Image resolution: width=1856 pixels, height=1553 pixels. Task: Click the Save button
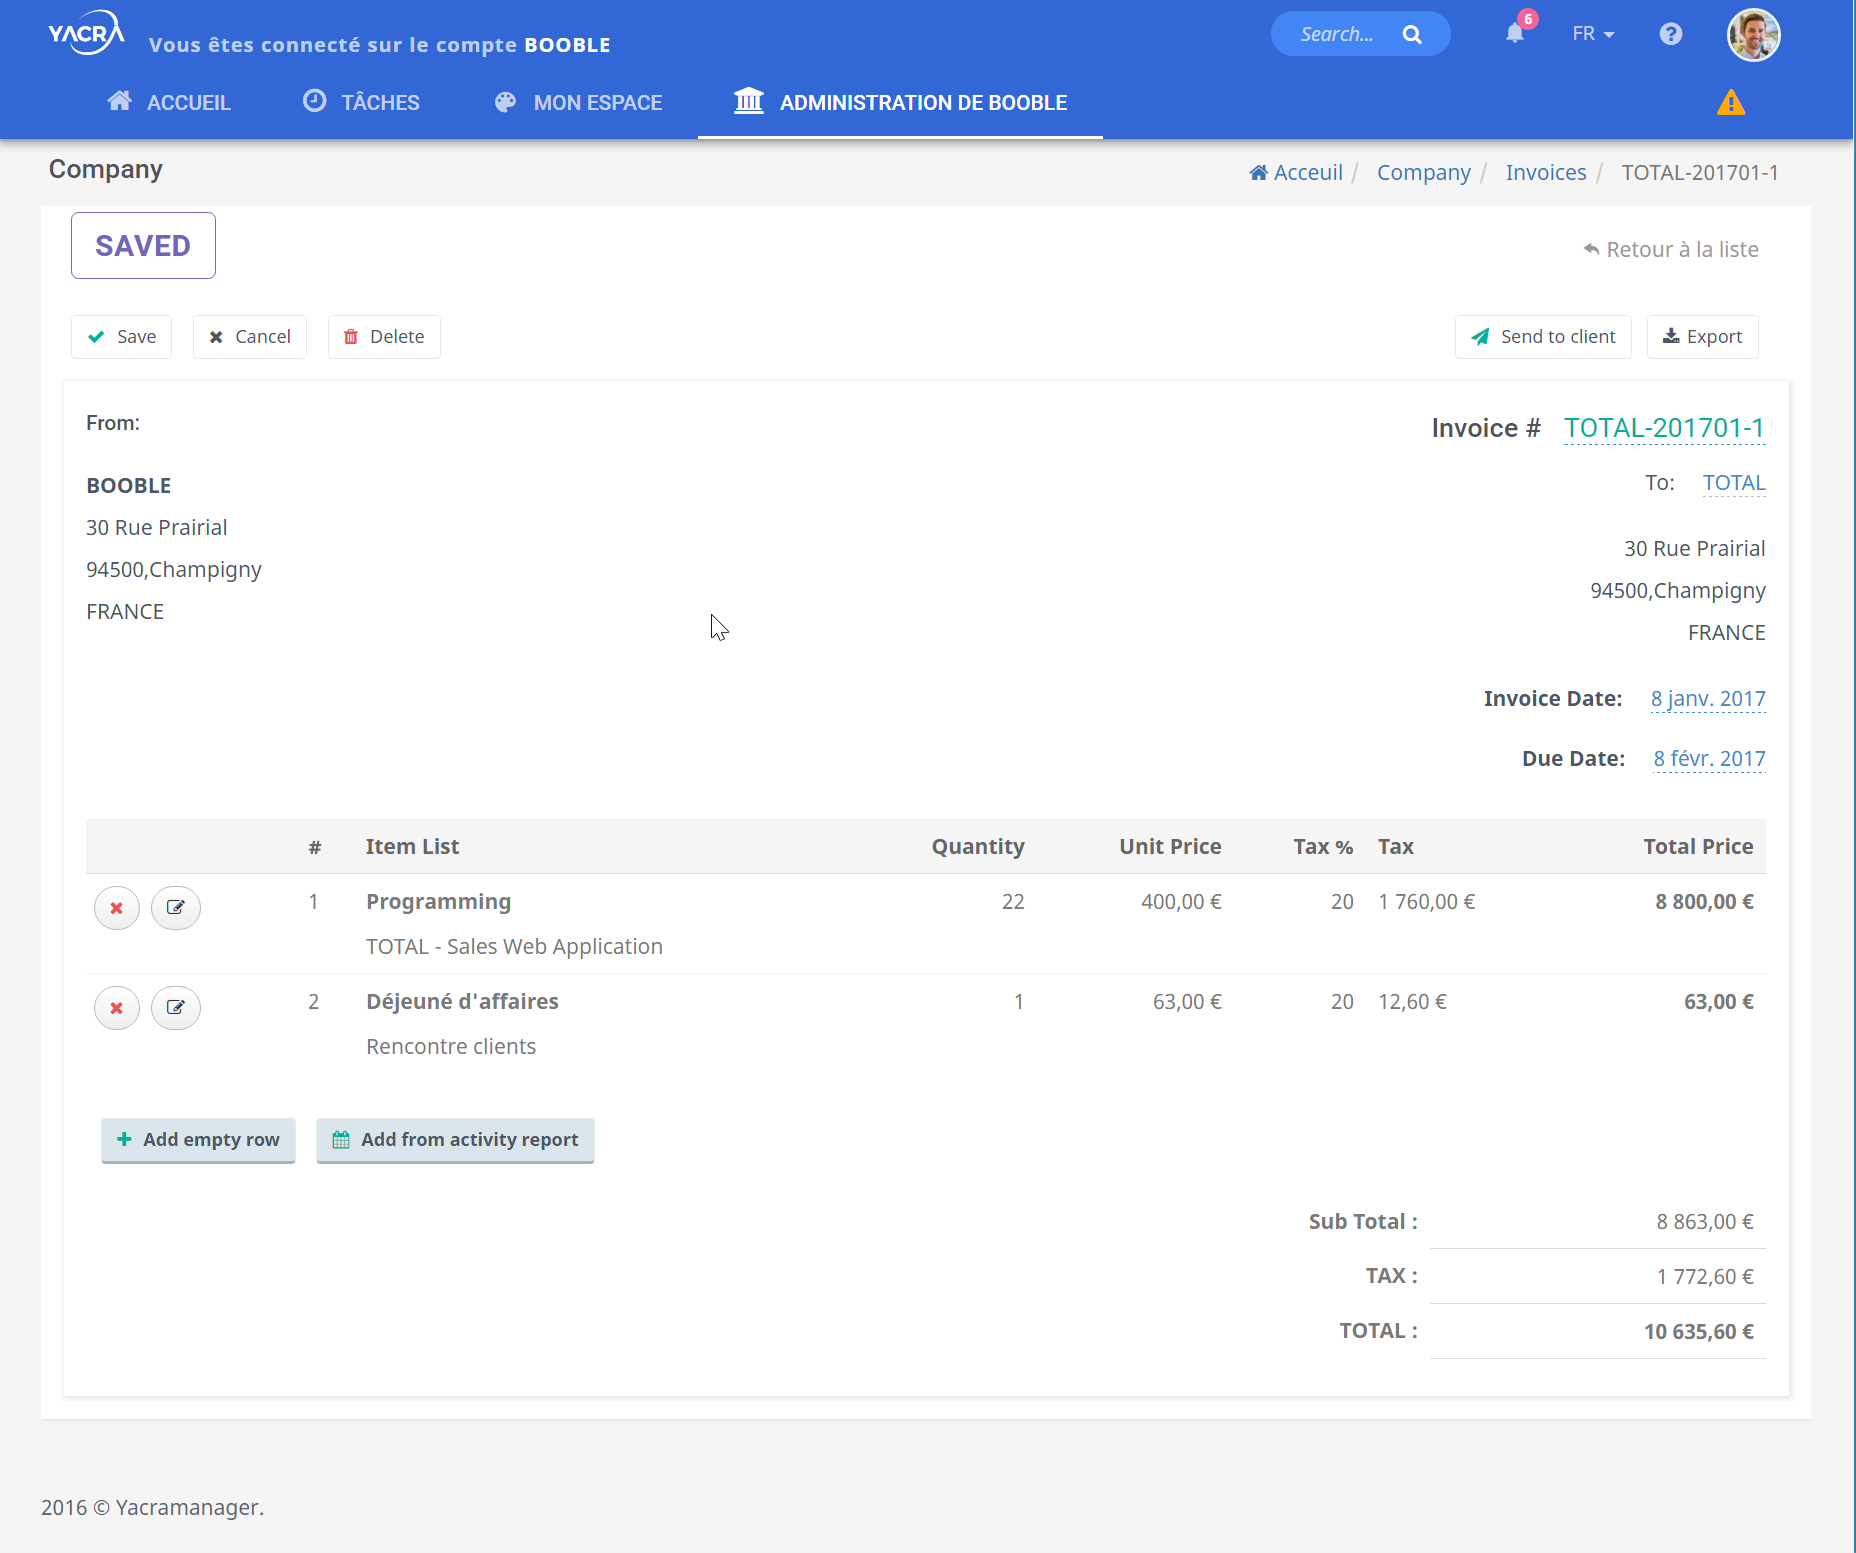click(x=122, y=337)
